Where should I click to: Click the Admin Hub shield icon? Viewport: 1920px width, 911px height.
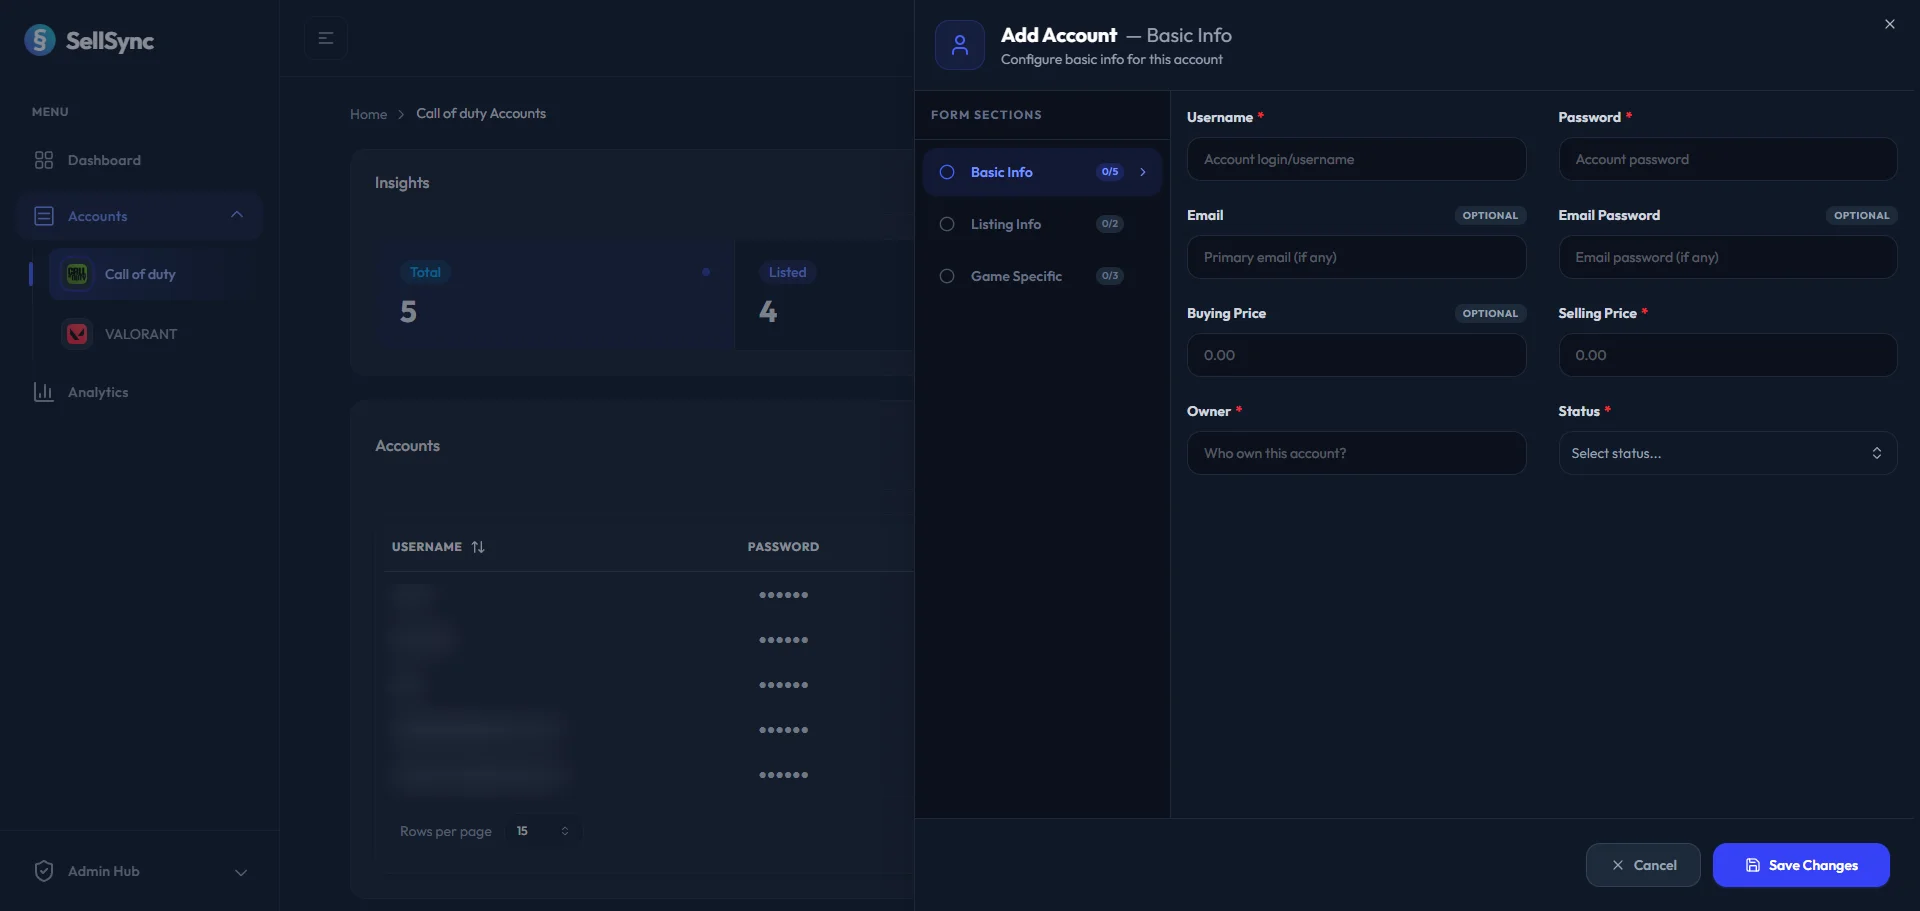pyautogui.click(x=43, y=870)
